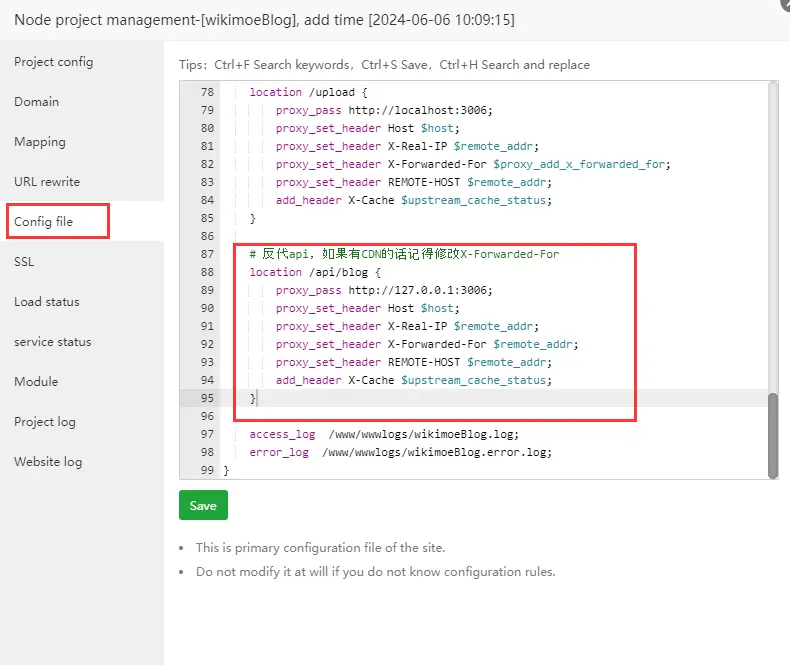Screen dimensions: 790x665
Task: Go to the URL rewrite tab
Action: pyautogui.click(x=47, y=182)
